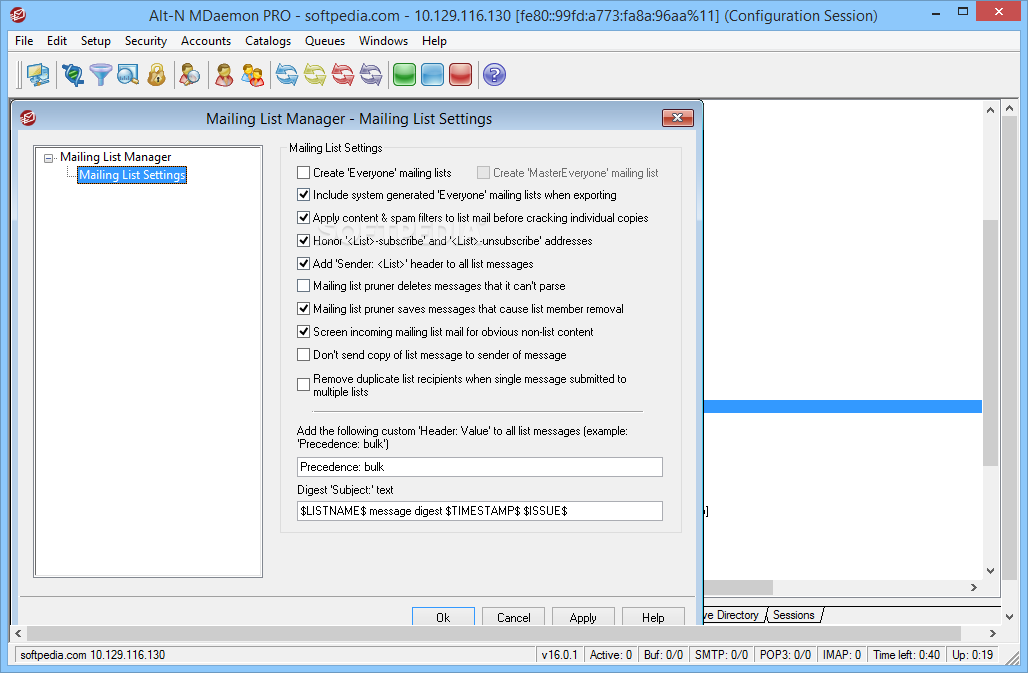Screen dimensions: 1028x673
Task: Click the yellow circular arrows icon
Action: (315, 75)
